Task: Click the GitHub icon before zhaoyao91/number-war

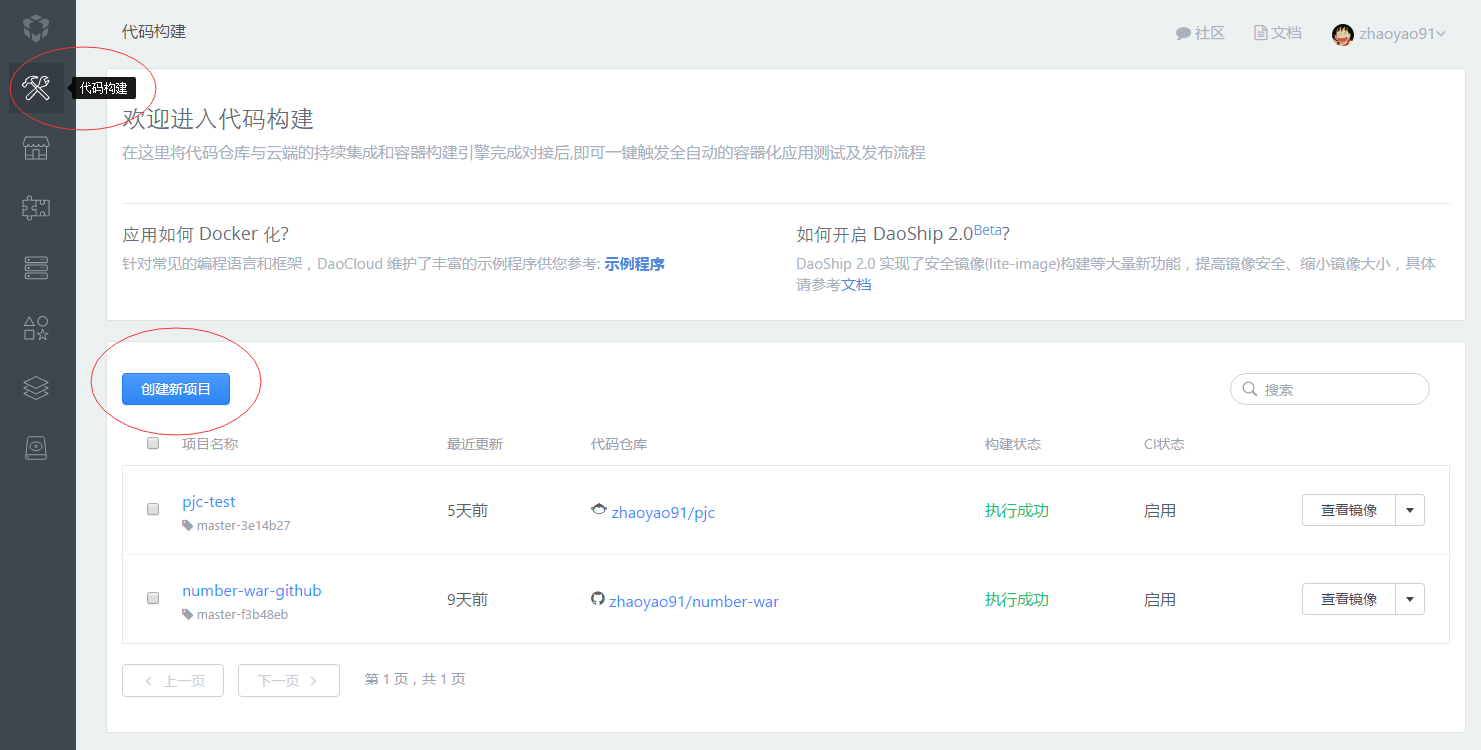Action: 598,599
